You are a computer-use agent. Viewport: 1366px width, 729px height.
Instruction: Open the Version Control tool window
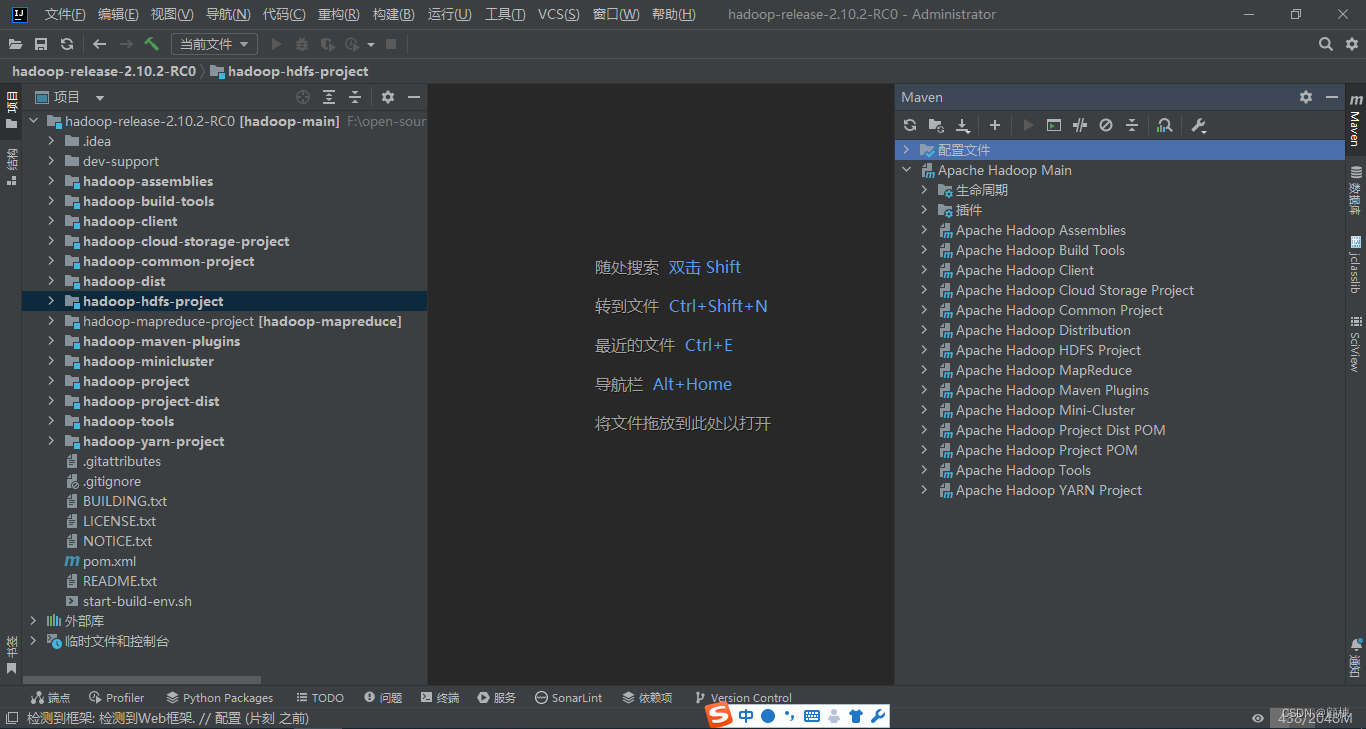(743, 698)
